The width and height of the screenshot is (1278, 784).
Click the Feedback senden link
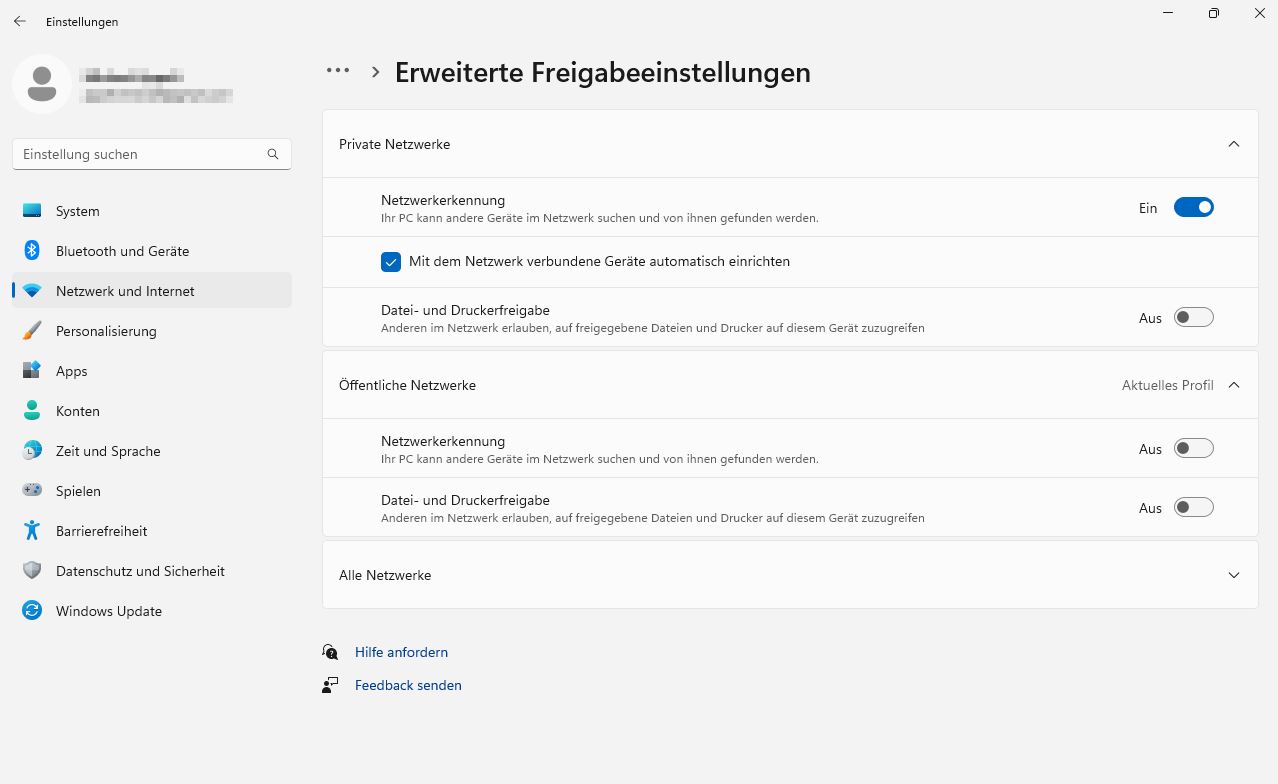[408, 685]
